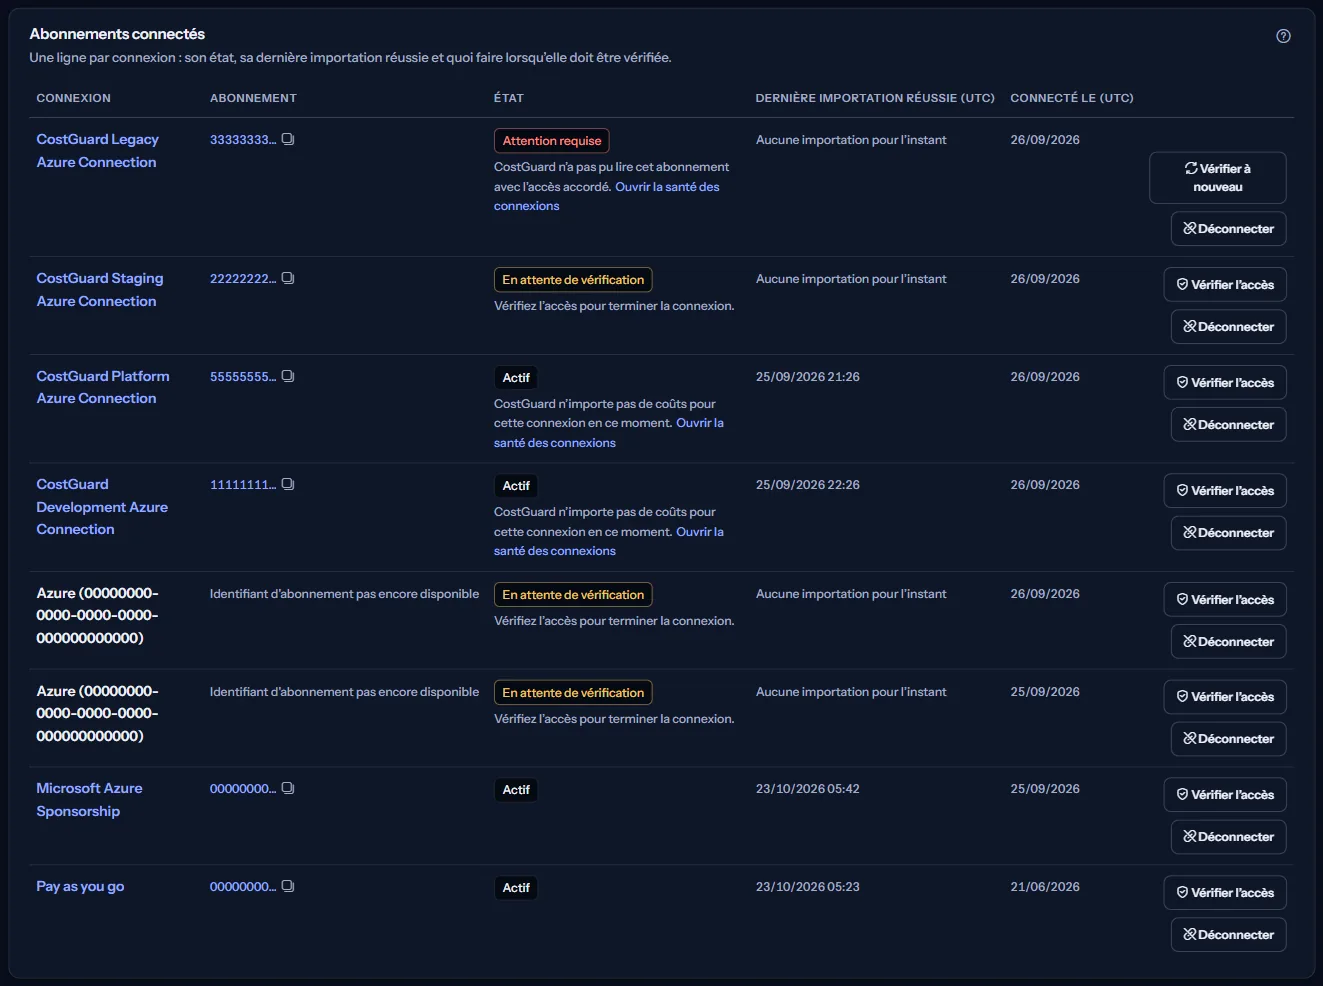The image size is (1323, 986).
Task: Click the CONNECTÉ LE (UTC) column header
Action: [1072, 98]
